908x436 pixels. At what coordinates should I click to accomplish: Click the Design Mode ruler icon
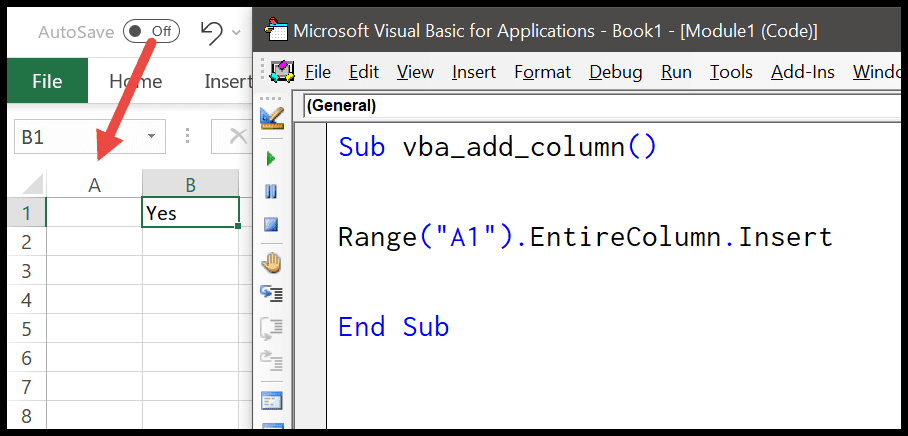point(272,119)
